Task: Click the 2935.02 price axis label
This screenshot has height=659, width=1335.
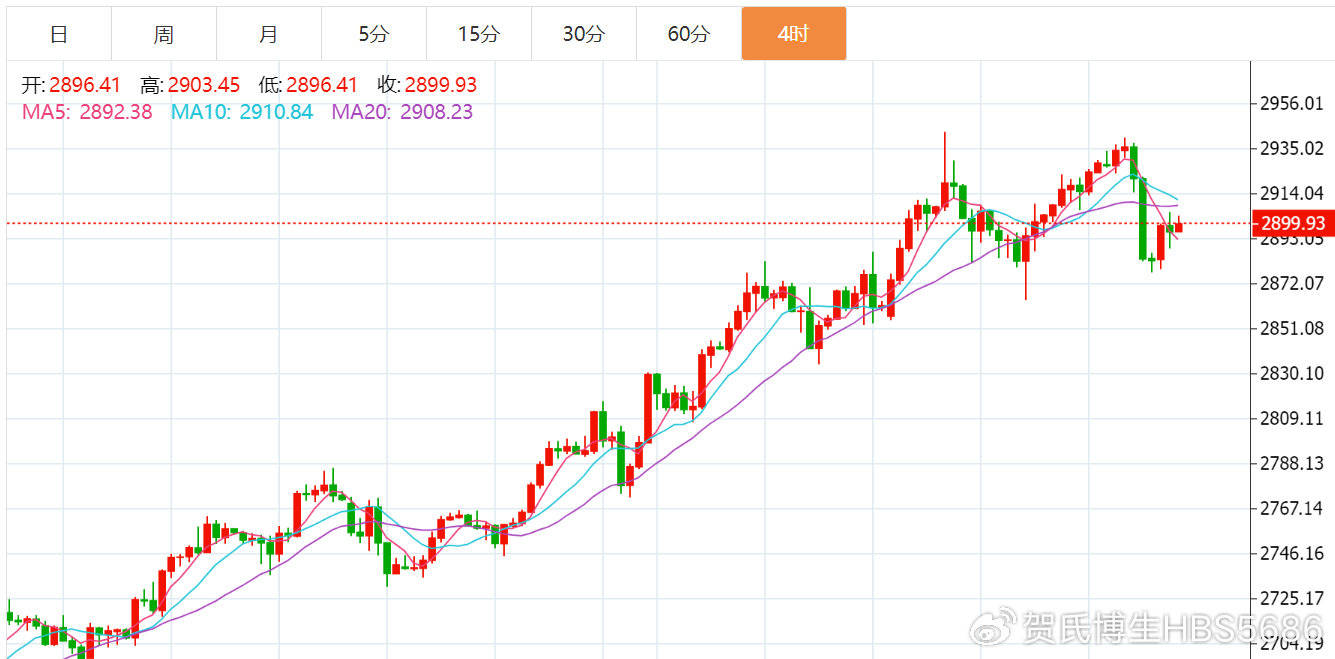Action: coord(1292,149)
